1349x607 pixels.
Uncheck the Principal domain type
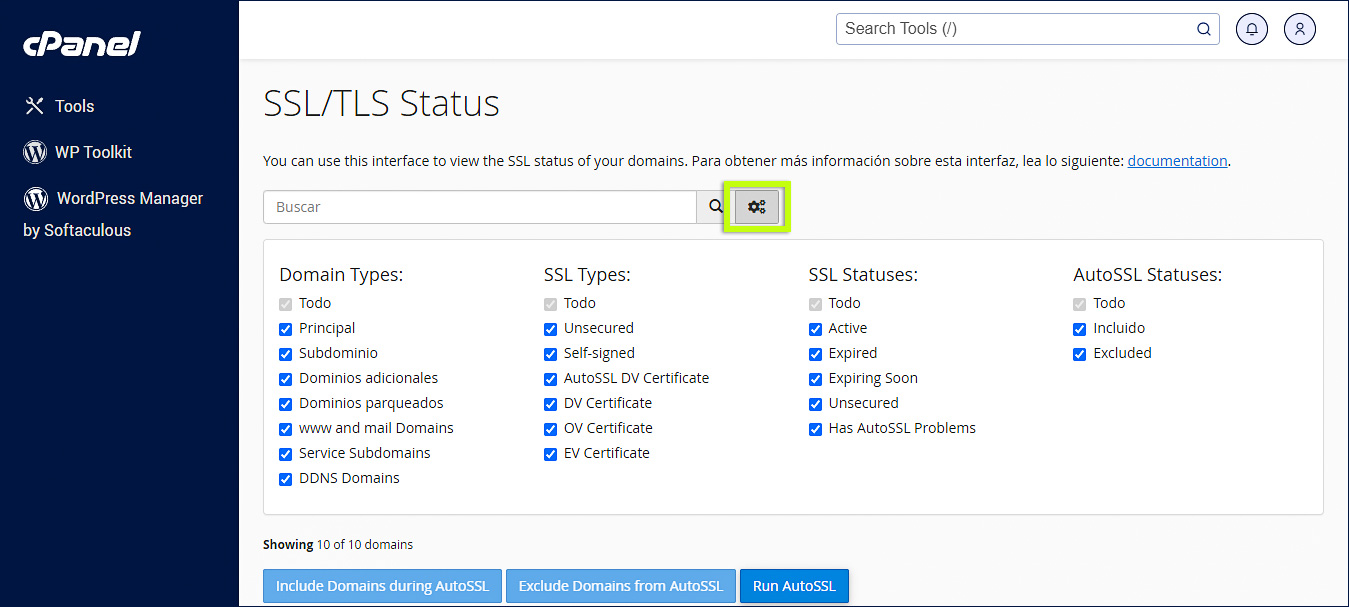tap(285, 328)
